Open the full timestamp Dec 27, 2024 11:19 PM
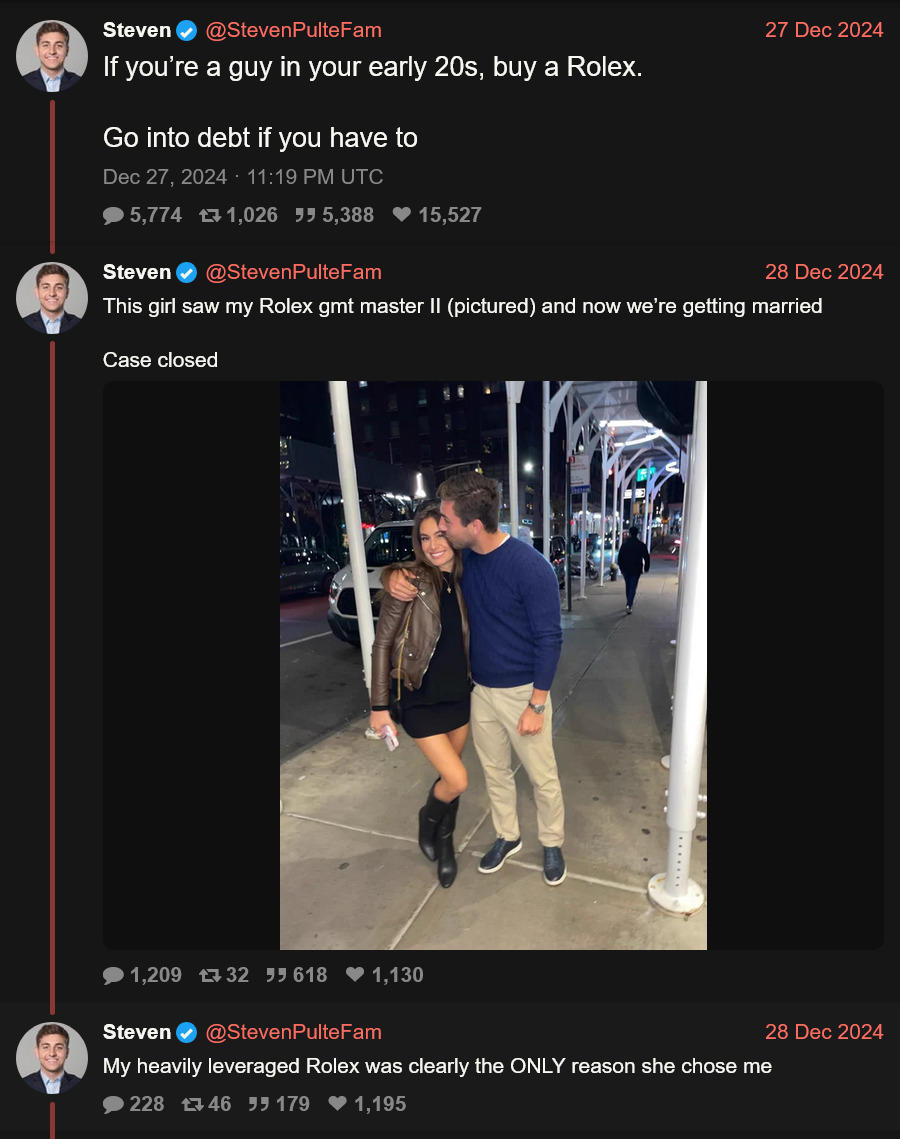Screen dimensions: 900x1139 pos(242,177)
